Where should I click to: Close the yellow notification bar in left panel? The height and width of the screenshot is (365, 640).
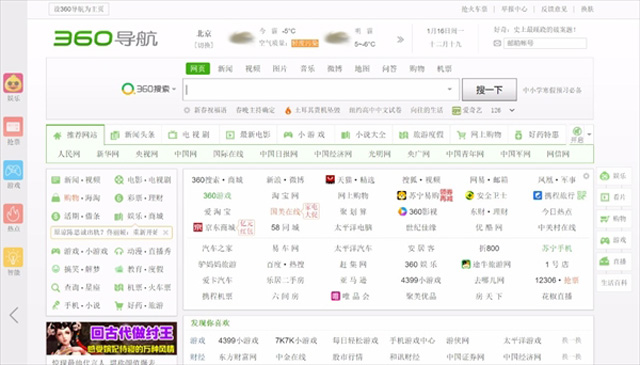(166, 232)
